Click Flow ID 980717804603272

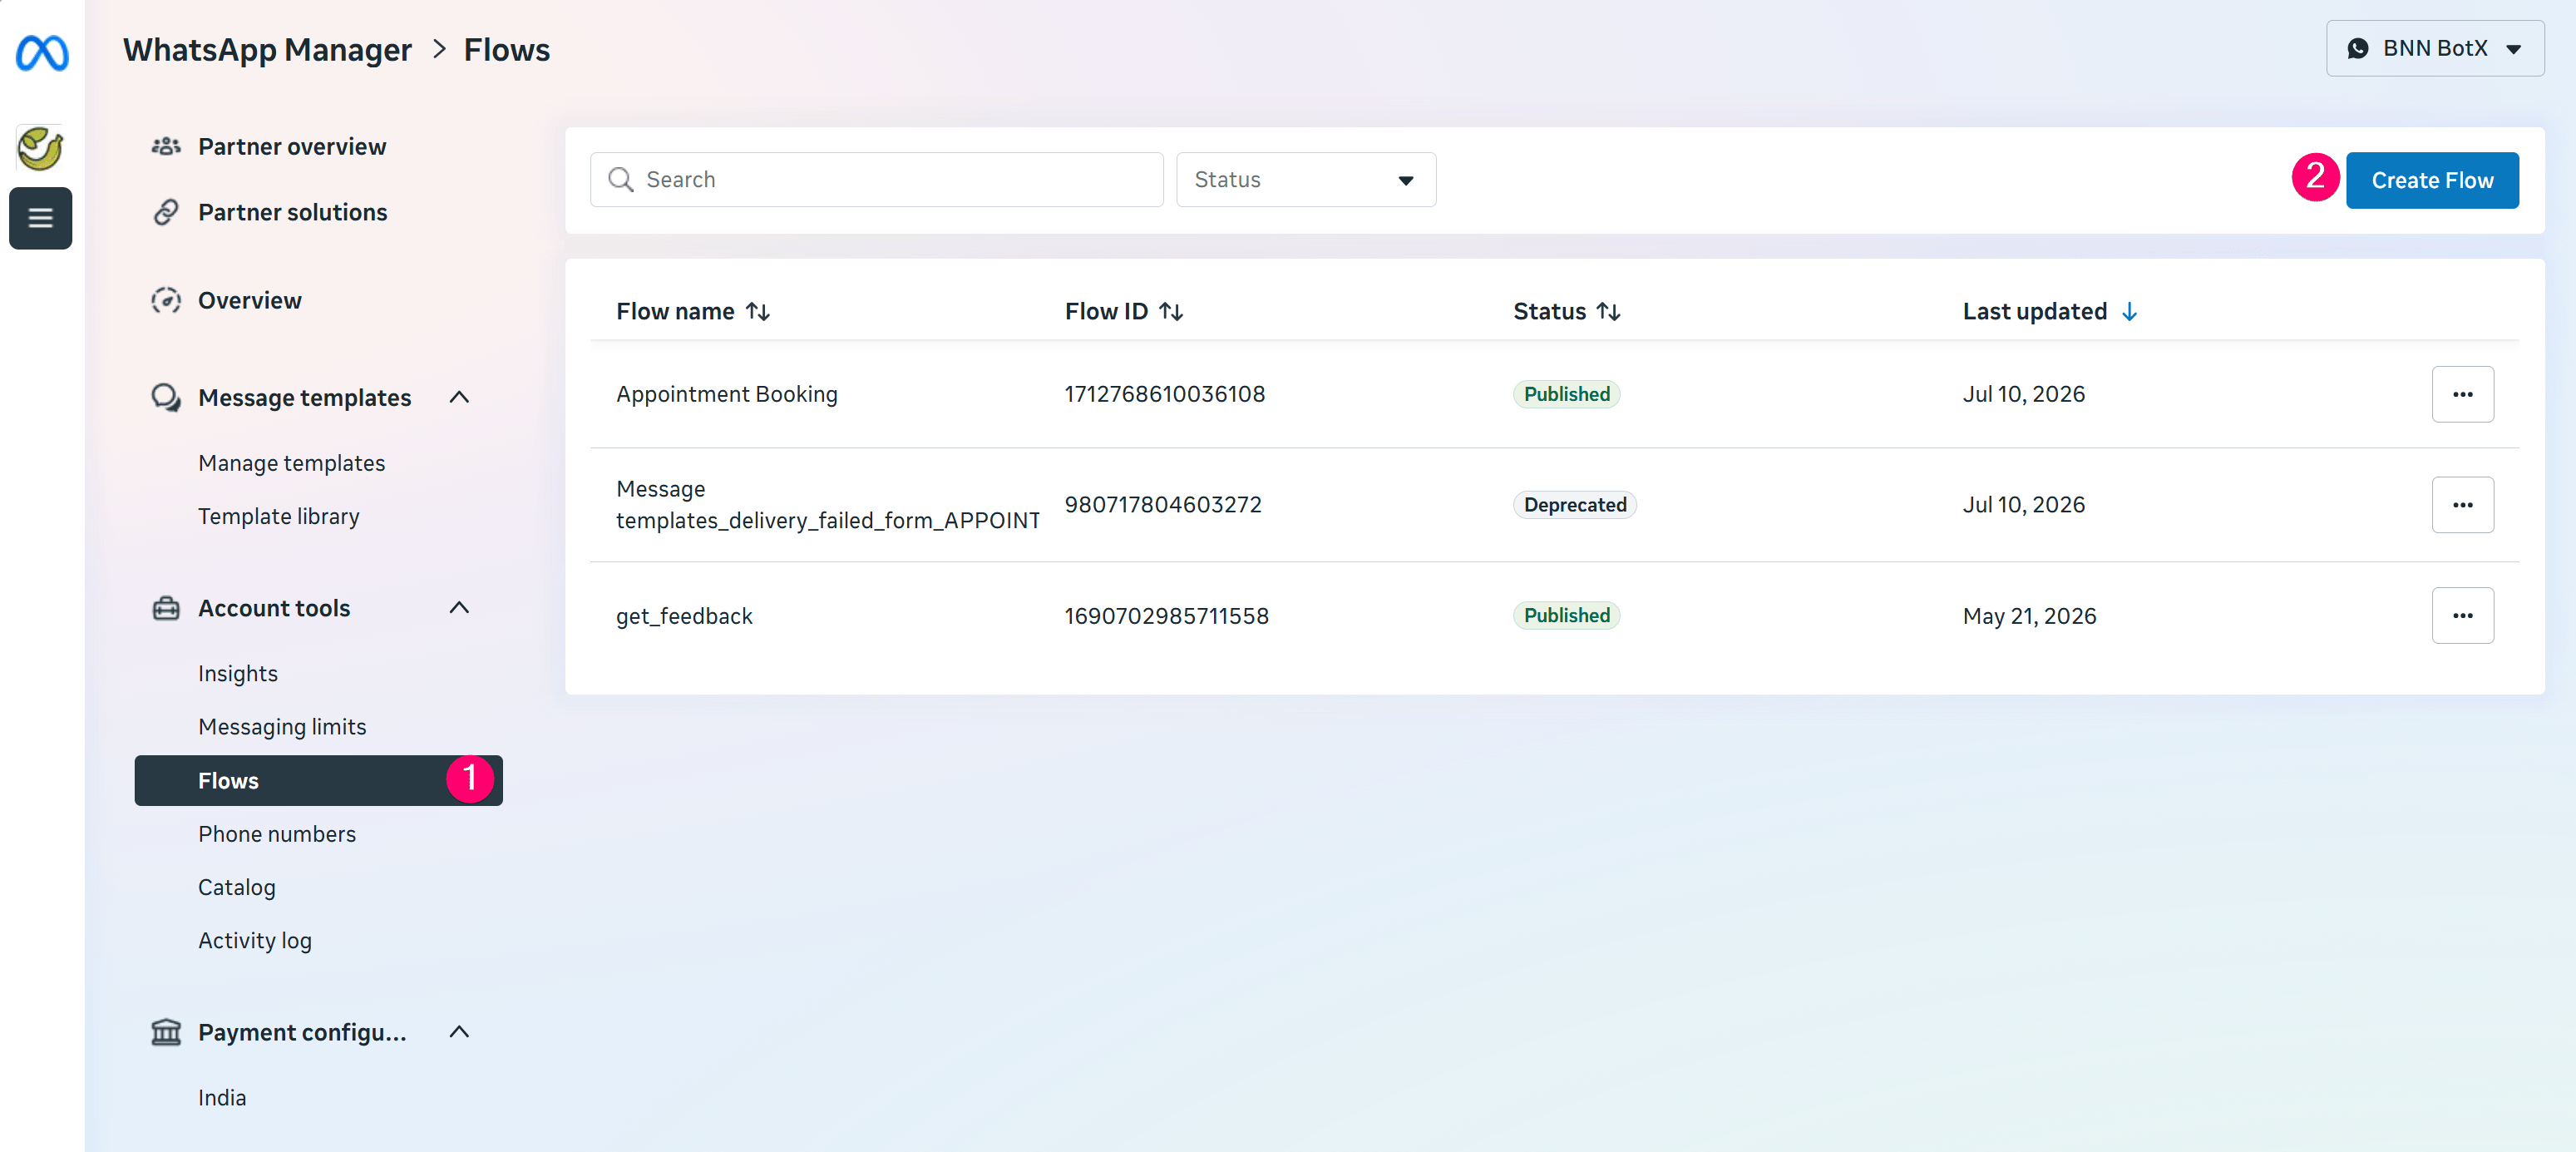click(1163, 505)
